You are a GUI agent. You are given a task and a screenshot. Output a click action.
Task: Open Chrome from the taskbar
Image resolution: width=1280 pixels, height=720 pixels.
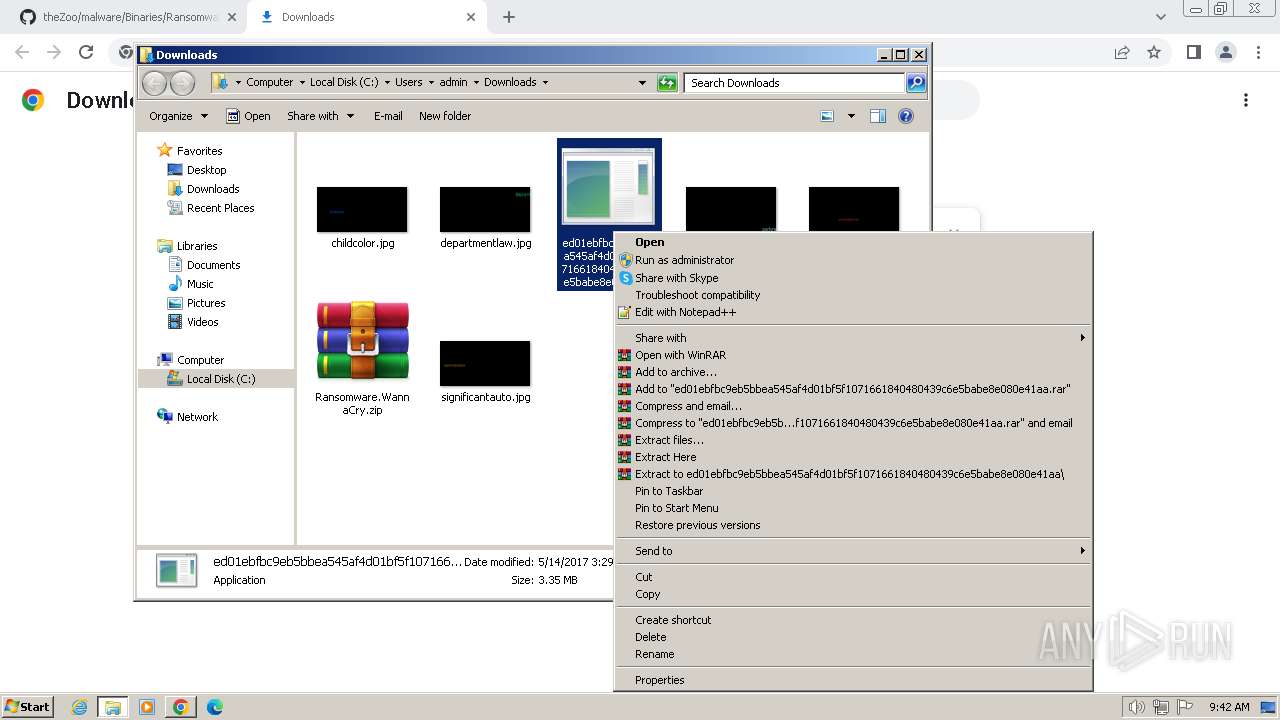pos(180,707)
